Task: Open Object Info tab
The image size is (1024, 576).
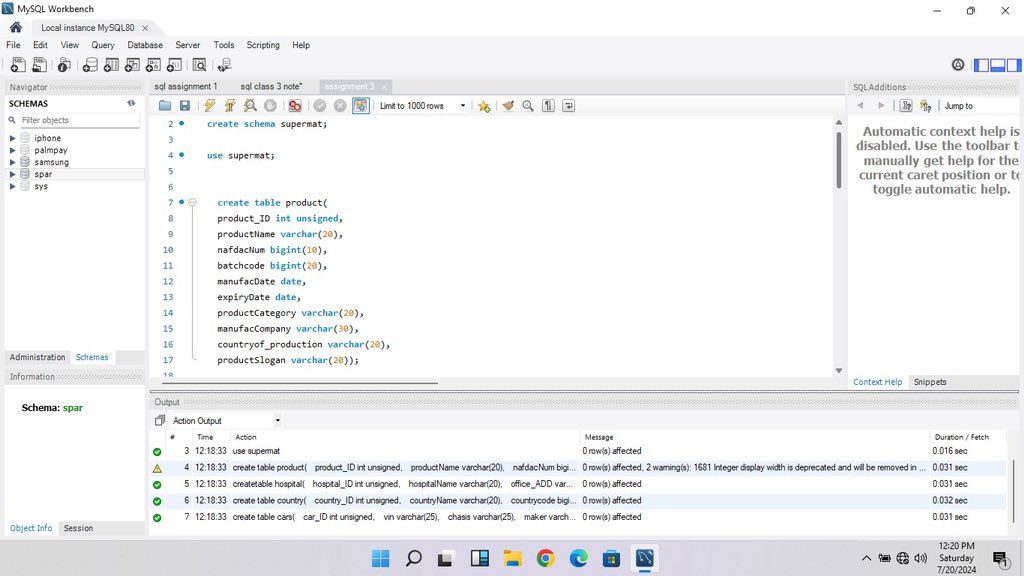Action: [x=31, y=528]
